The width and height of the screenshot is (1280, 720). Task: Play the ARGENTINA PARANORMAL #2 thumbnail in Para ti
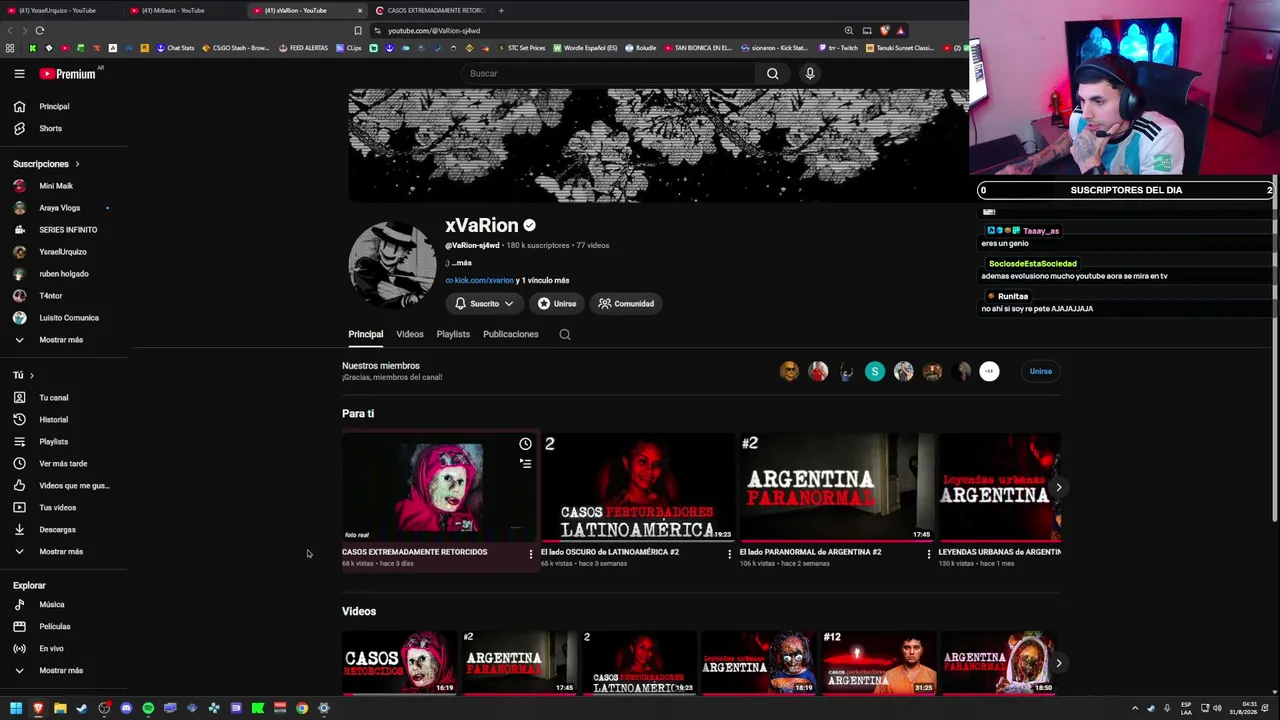click(x=837, y=487)
